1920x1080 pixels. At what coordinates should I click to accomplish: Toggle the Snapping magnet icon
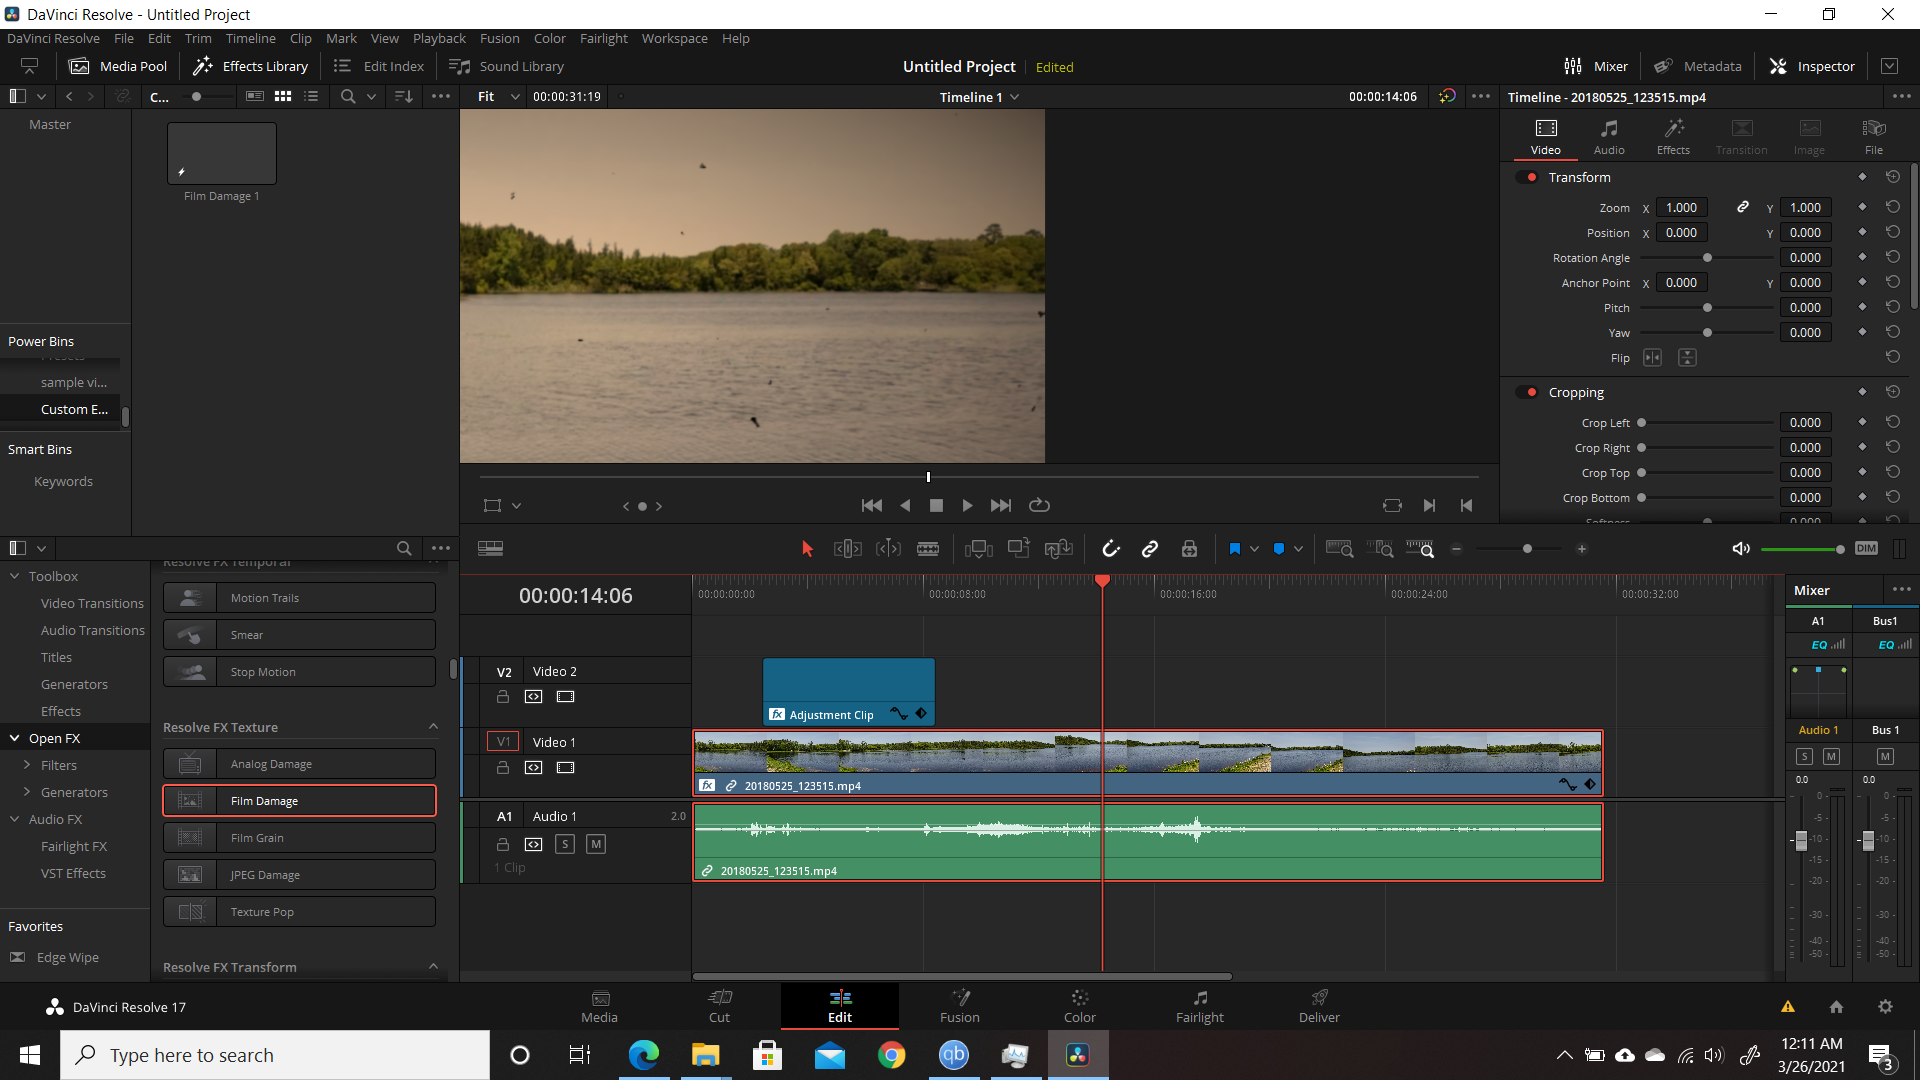tap(1111, 549)
